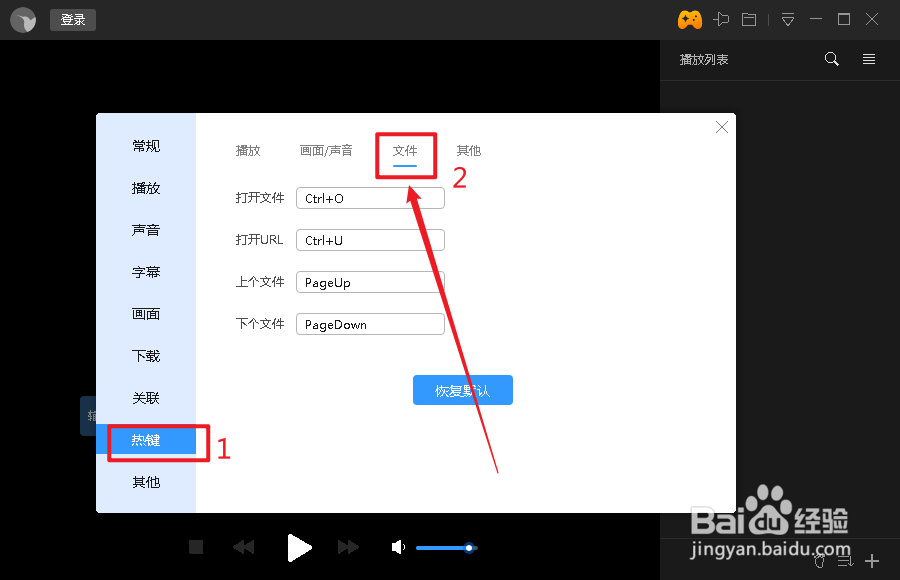This screenshot has height=580, width=900.
Task: Open the main menu dropdown arrow in title bar
Action: point(787,18)
